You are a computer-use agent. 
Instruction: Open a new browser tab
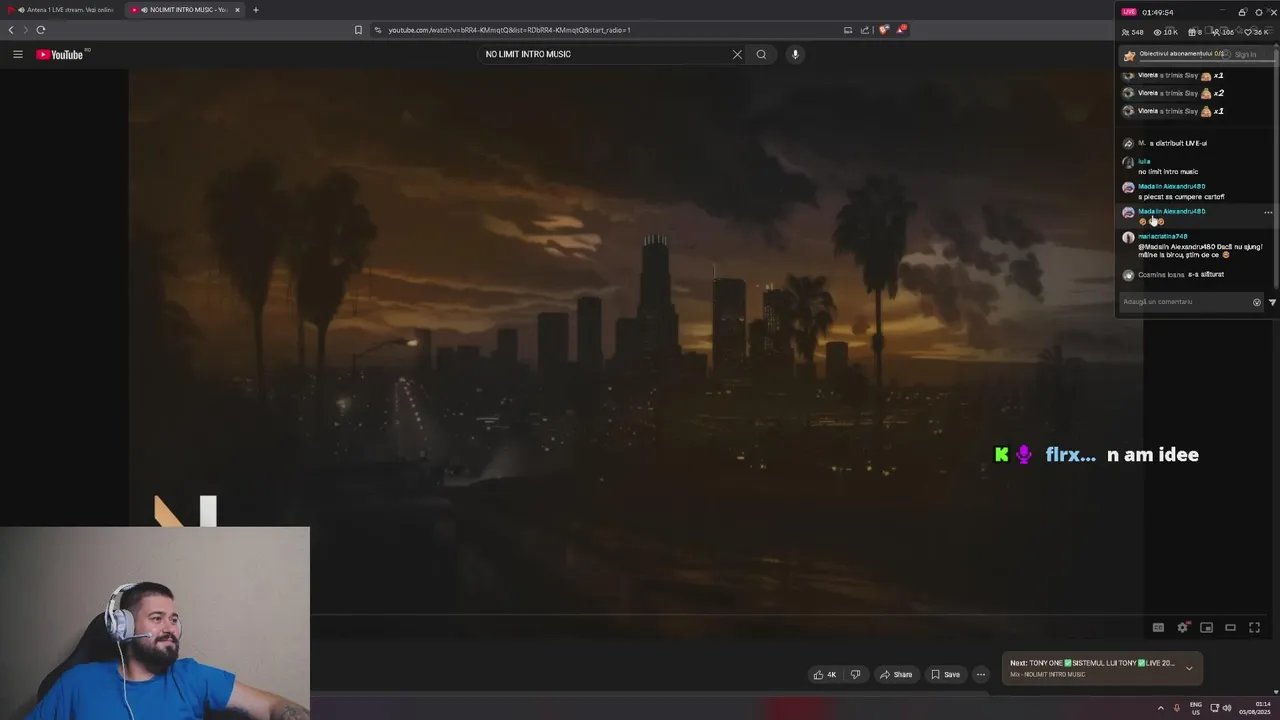point(255,10)
